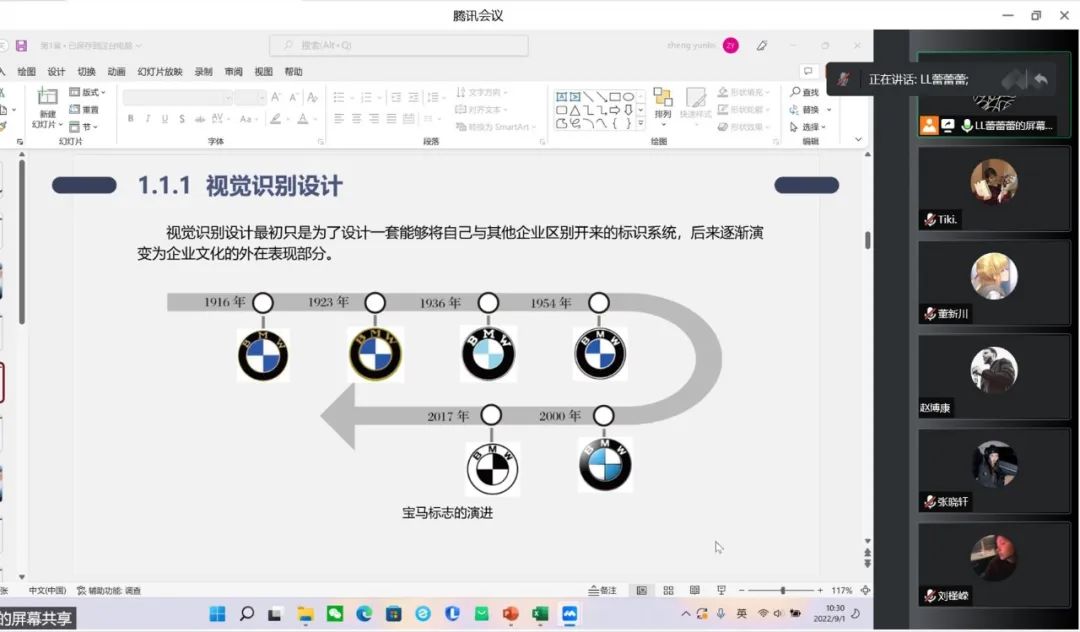Image resolution: width=1080 pixels, height=632 pixels.
Task: Click the Find (查找) magnifier tool
Action: tap(805, 92)
